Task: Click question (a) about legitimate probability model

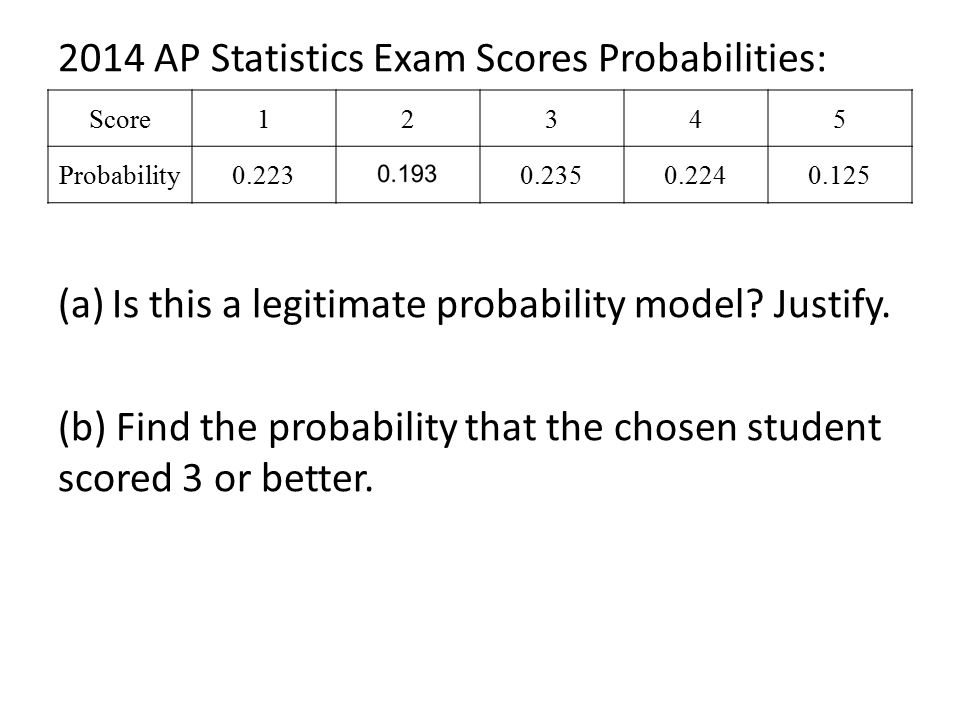Action: click(473, 305)
